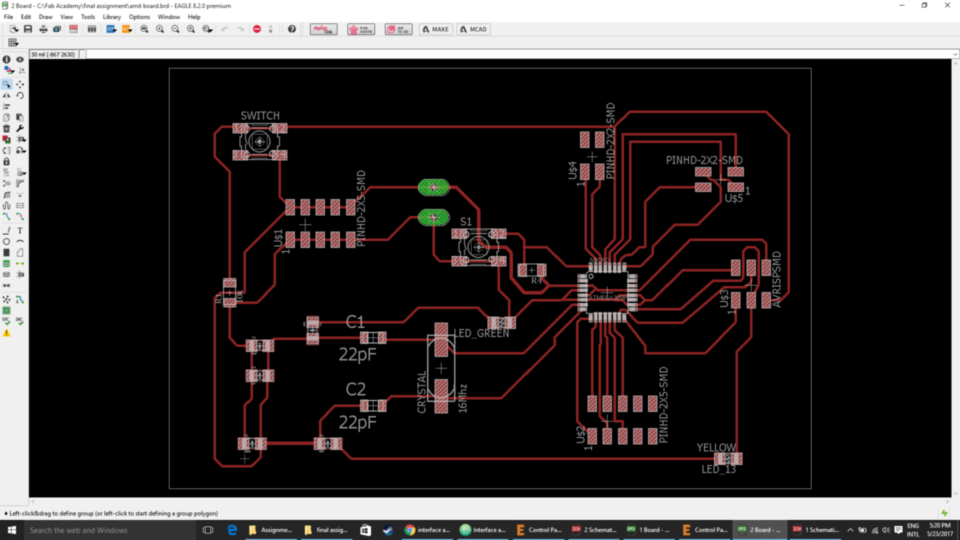
Task: Open the Replace tool dropdown
Action: click(20, 151)
